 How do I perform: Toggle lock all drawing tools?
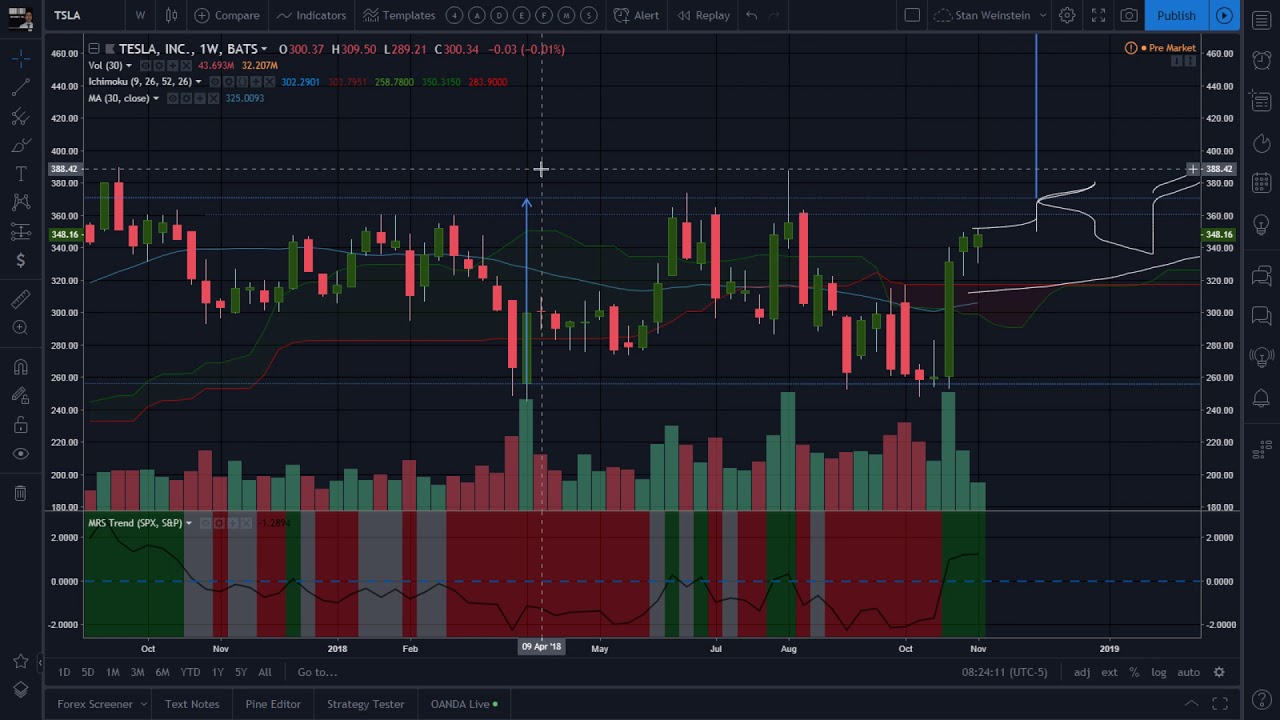tap(20, 425)
